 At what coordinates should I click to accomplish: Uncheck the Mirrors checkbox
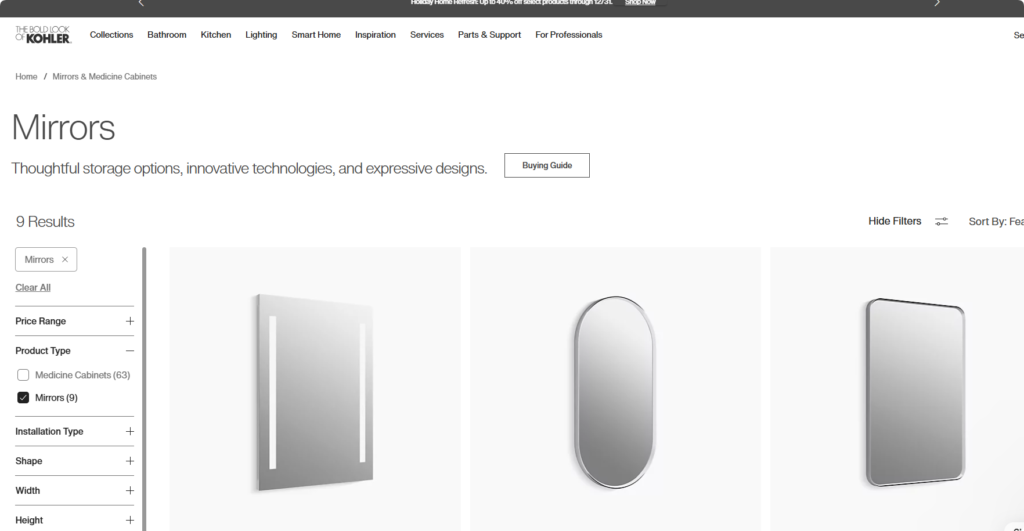coord(23,398)
